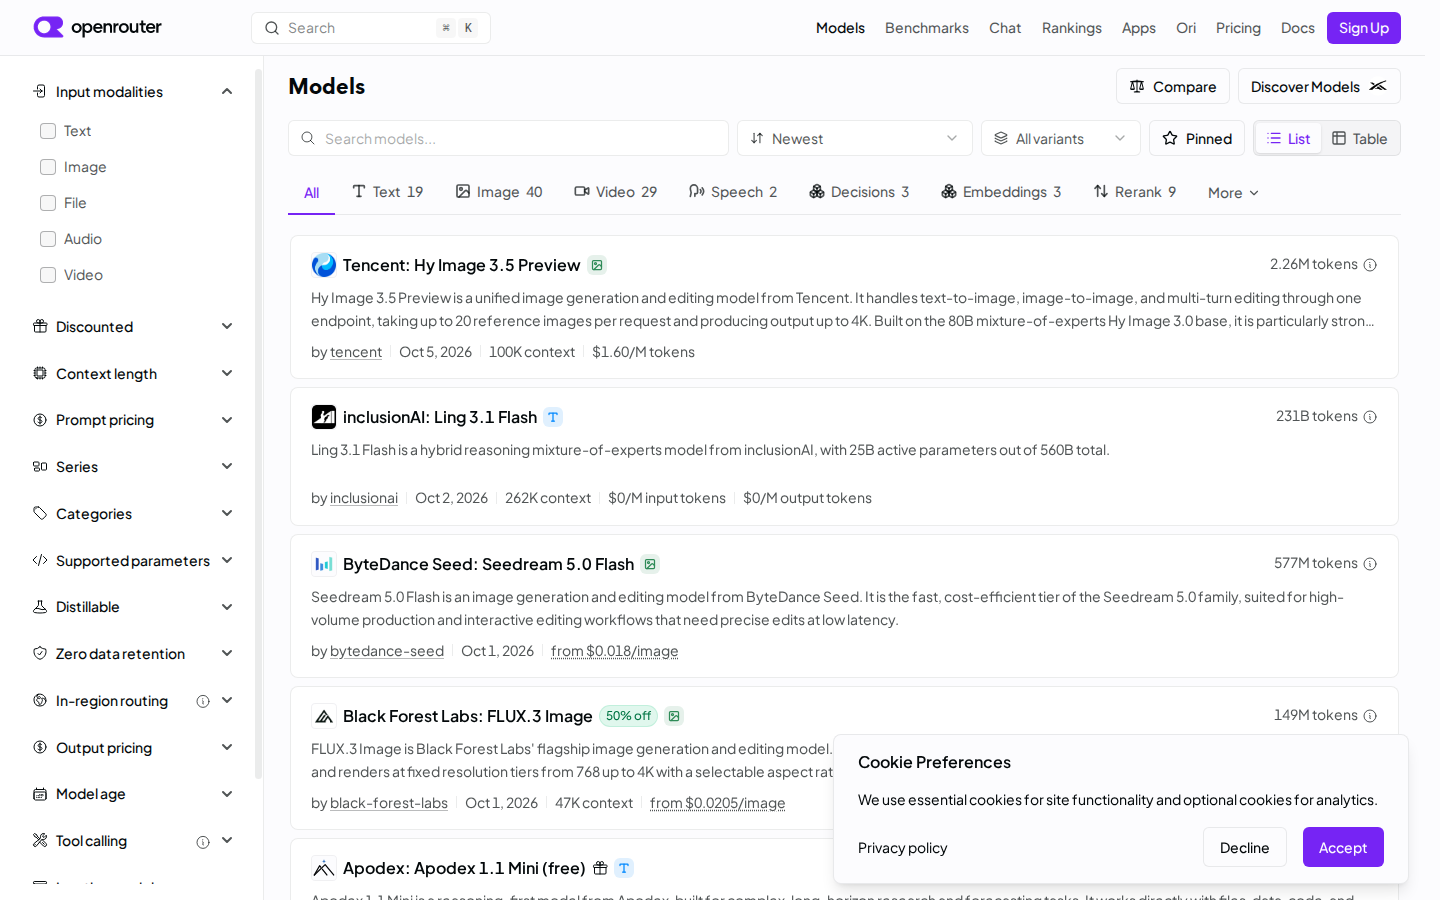Click the text badge on Apodex 1.1 Mini
The height and width of the screenshot is (900, 1440).
(624, 868)
